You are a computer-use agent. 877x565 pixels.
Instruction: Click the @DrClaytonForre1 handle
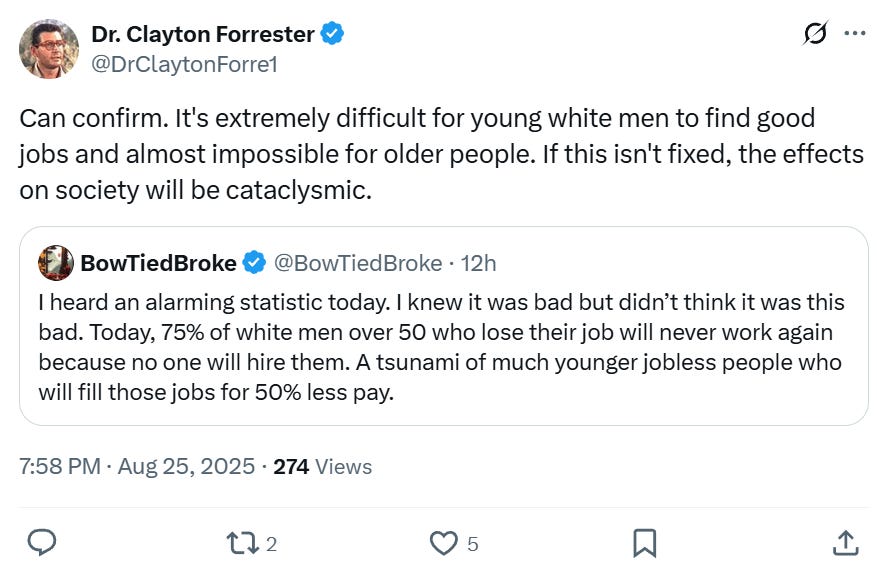tap(184, 63)
